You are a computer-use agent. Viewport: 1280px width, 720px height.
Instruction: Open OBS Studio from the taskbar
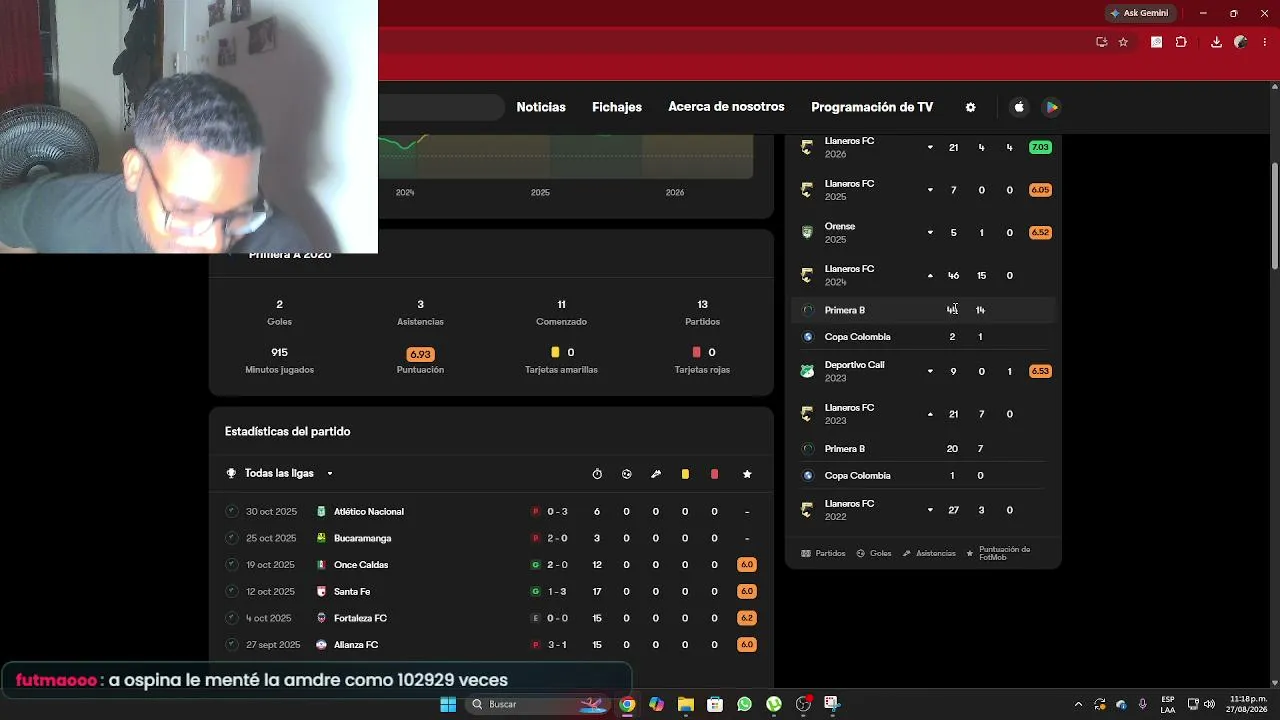[803, 704]
